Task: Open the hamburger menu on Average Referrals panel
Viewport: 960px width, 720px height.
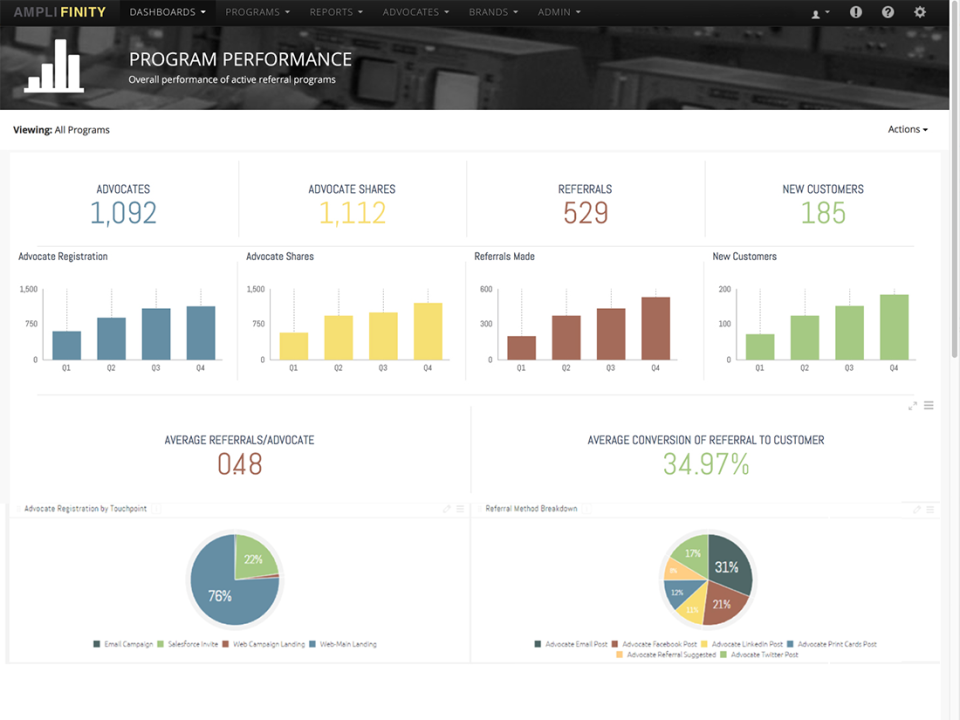Action: 928,405
